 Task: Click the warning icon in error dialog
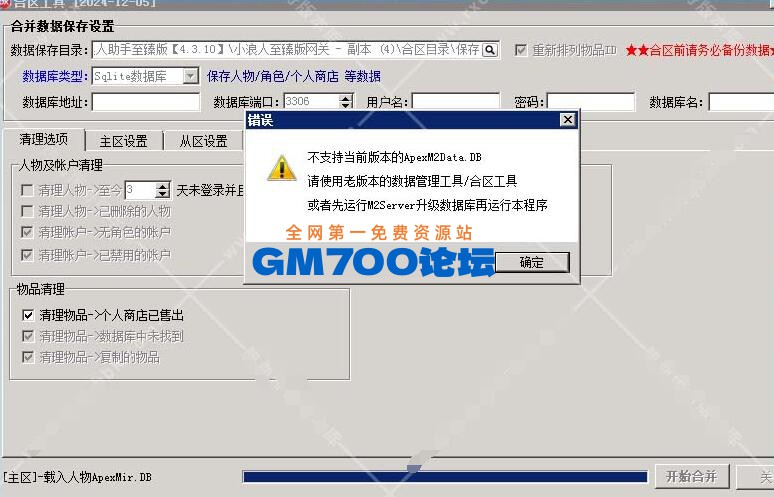point(281,168)
